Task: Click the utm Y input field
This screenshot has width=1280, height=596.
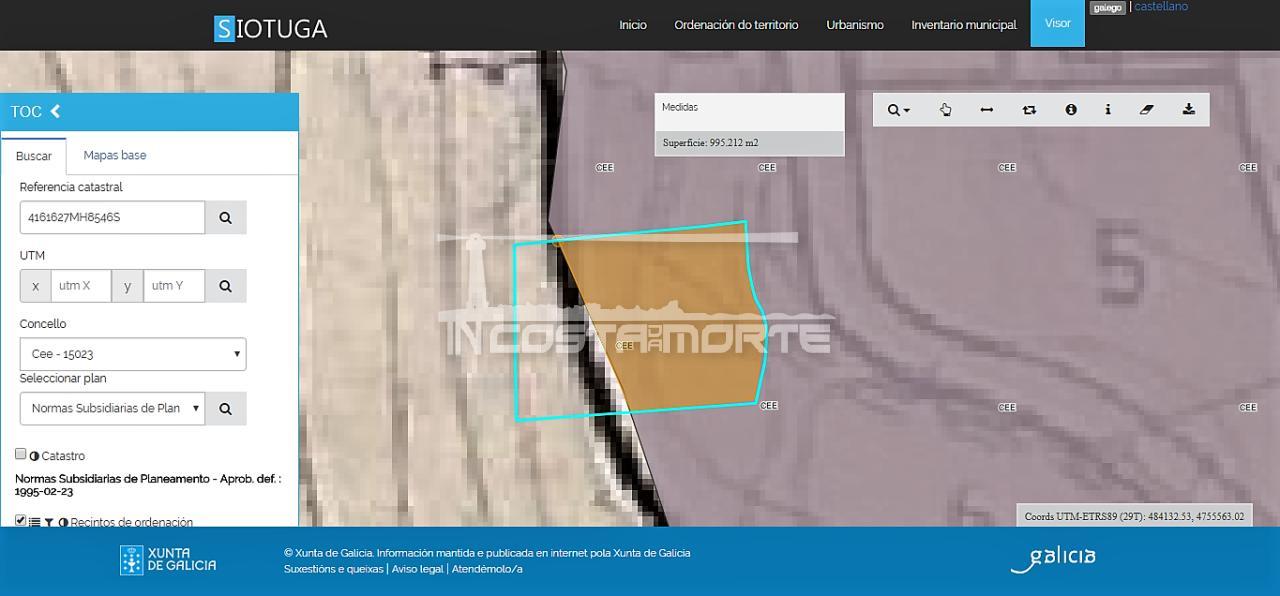Action: click(174, 286)
